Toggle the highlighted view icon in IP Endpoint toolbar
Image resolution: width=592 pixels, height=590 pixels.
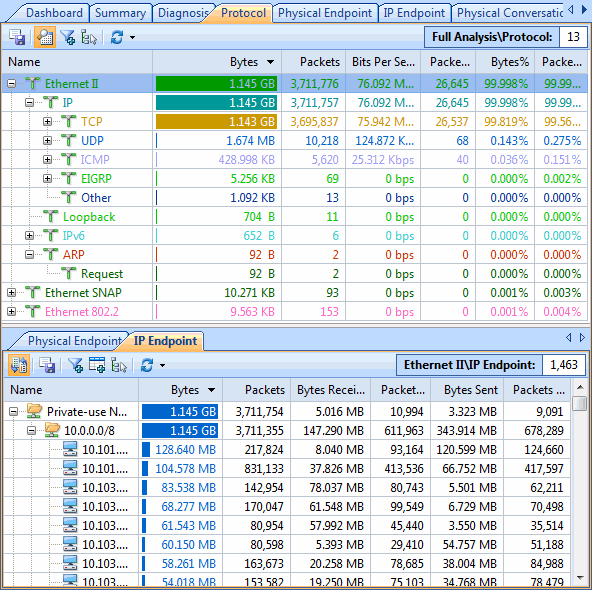pos(19,365)
